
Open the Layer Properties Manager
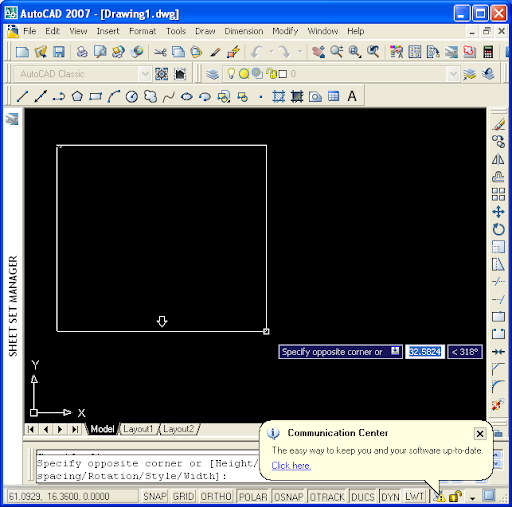pos(212,74)
